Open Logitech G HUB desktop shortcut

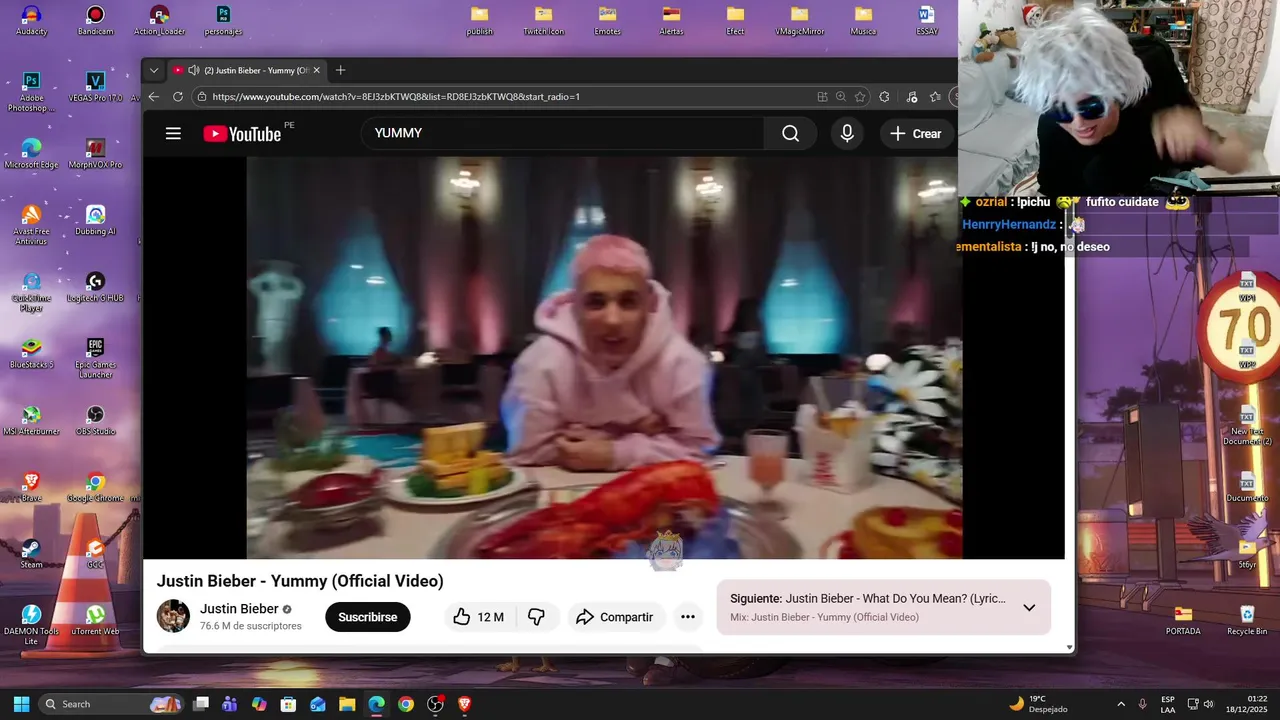click(x=95, y=287)
